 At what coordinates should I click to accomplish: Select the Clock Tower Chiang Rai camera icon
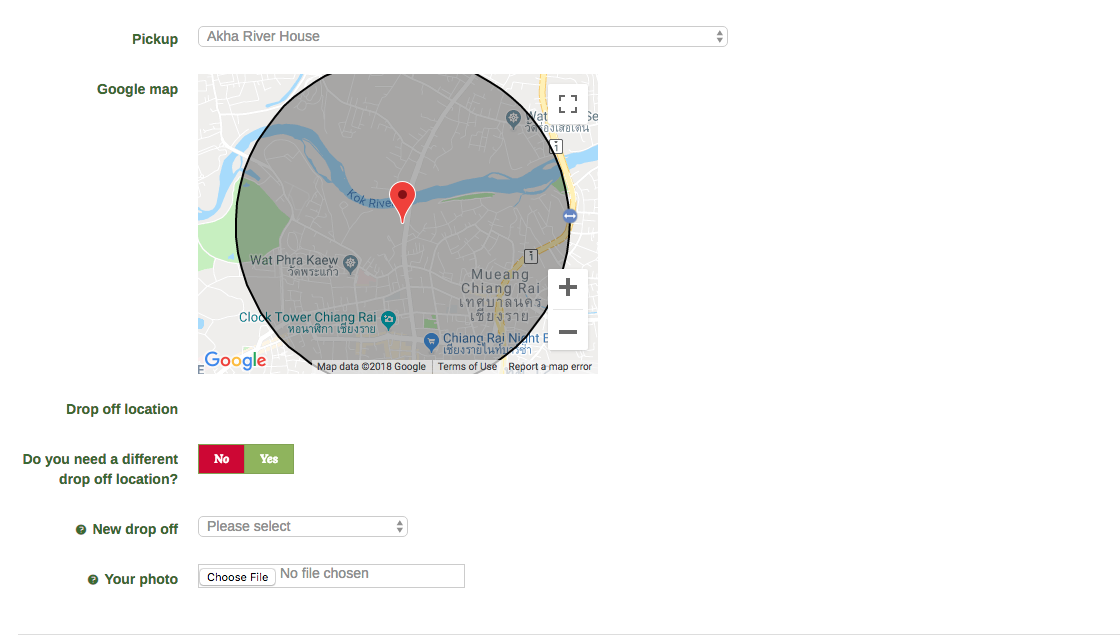pyautogui.click(x=389, y=319)
